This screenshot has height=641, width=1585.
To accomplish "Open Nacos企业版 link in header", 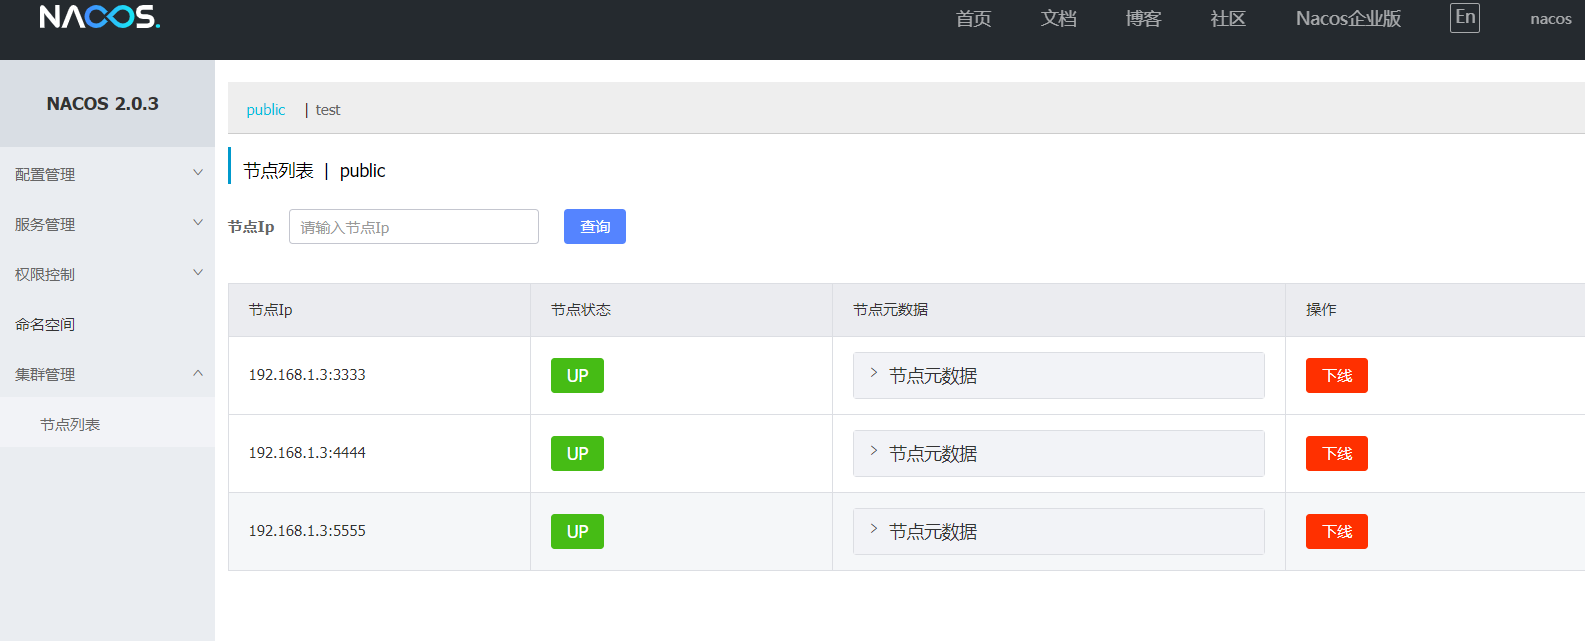I will click(1347, 19).
